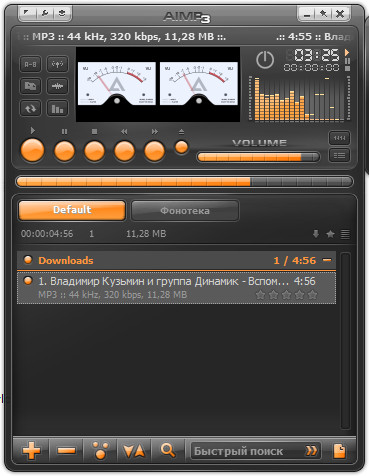Image resolution: width=369 pixels, height=476 pixels.
Task: Click the power scheduler icon
Action: pos(265,60)
